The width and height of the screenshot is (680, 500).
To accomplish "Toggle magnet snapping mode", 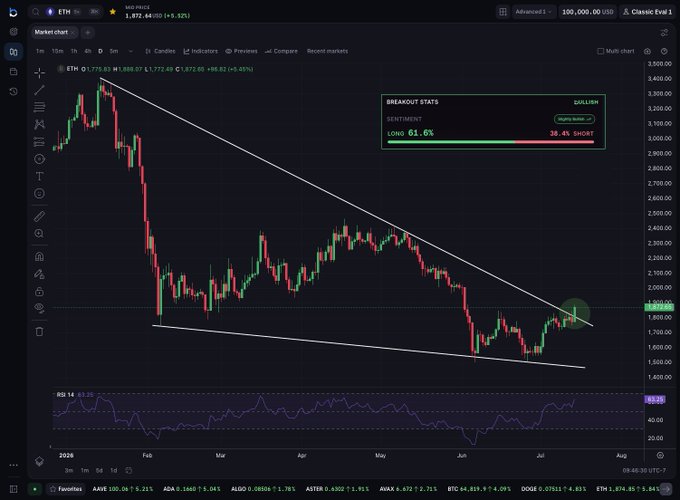I will (39, 257).
